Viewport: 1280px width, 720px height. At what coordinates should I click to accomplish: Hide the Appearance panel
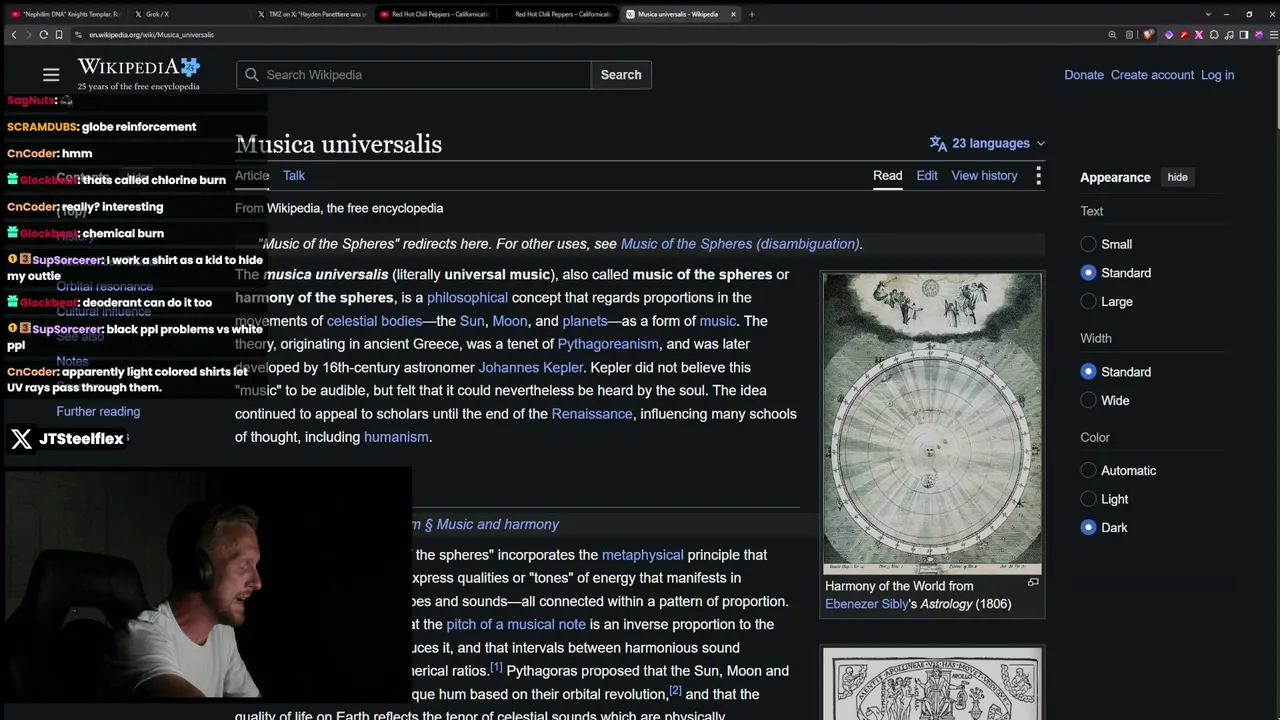point(1177,177)
